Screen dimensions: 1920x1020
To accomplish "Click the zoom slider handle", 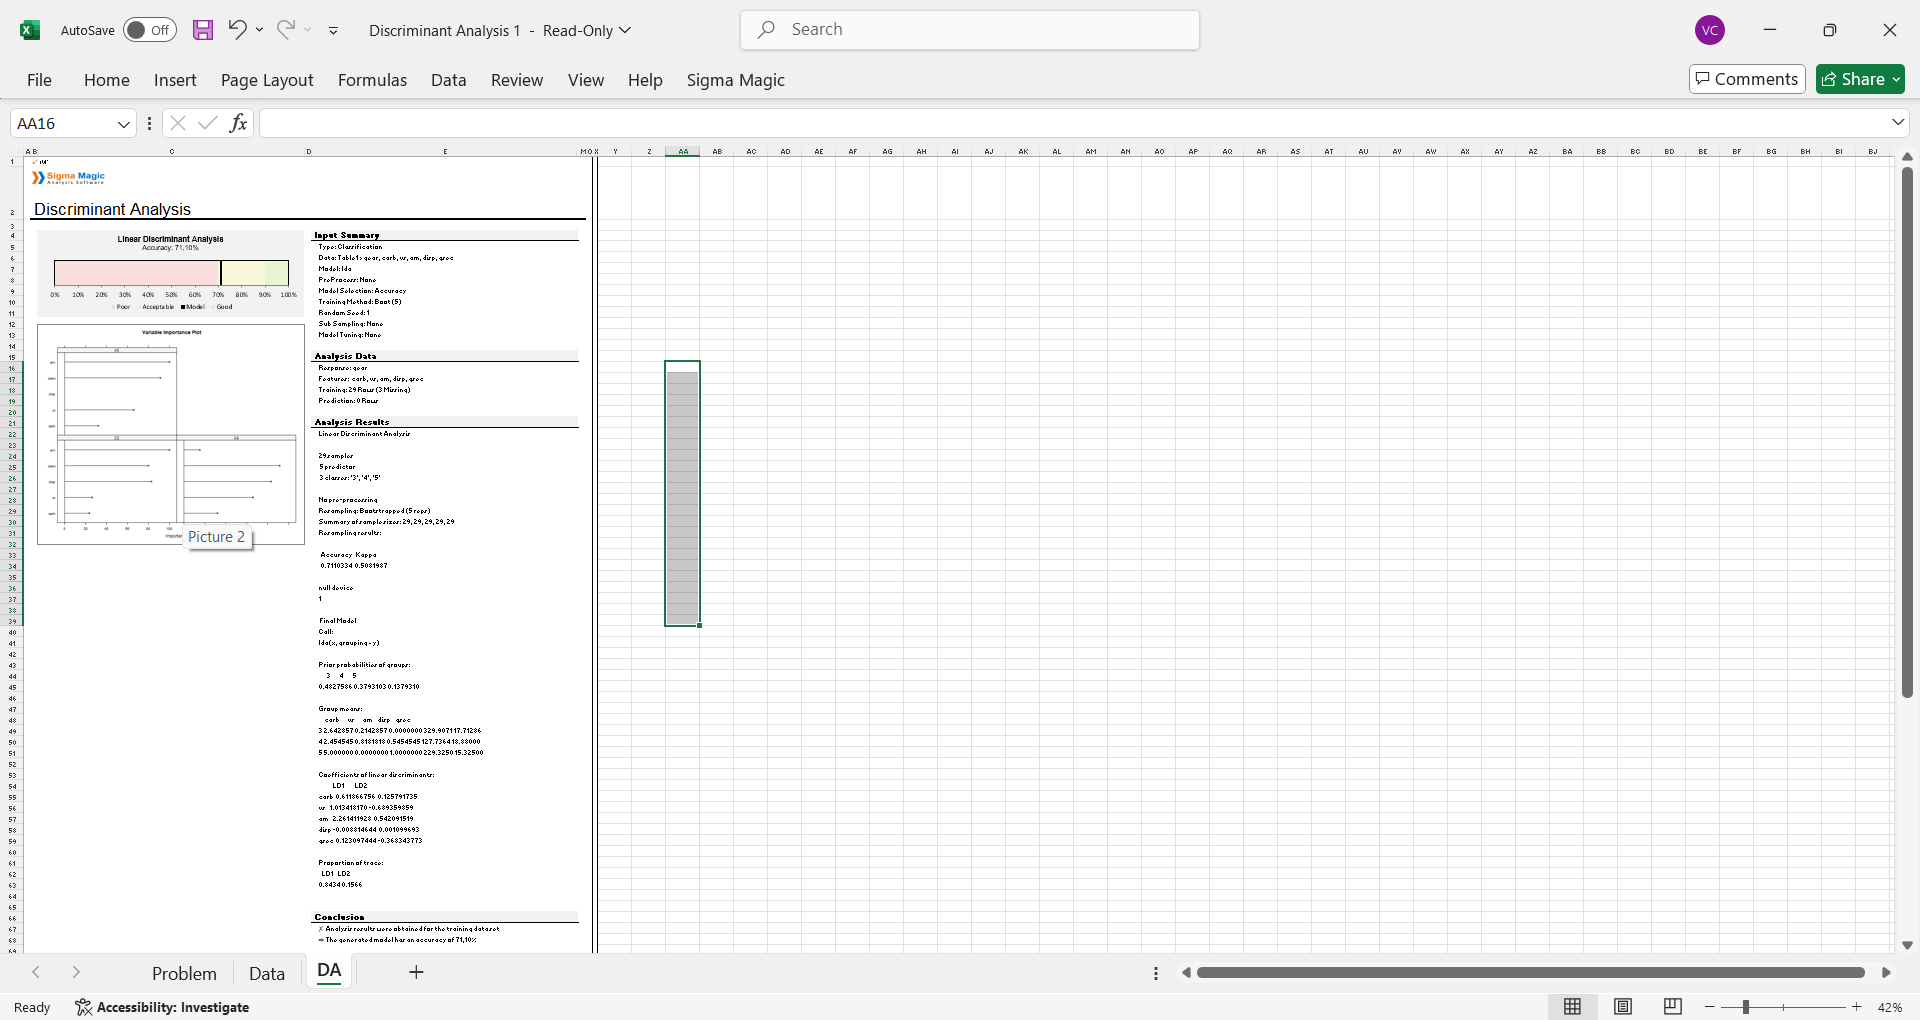I will point(1746,1007).
